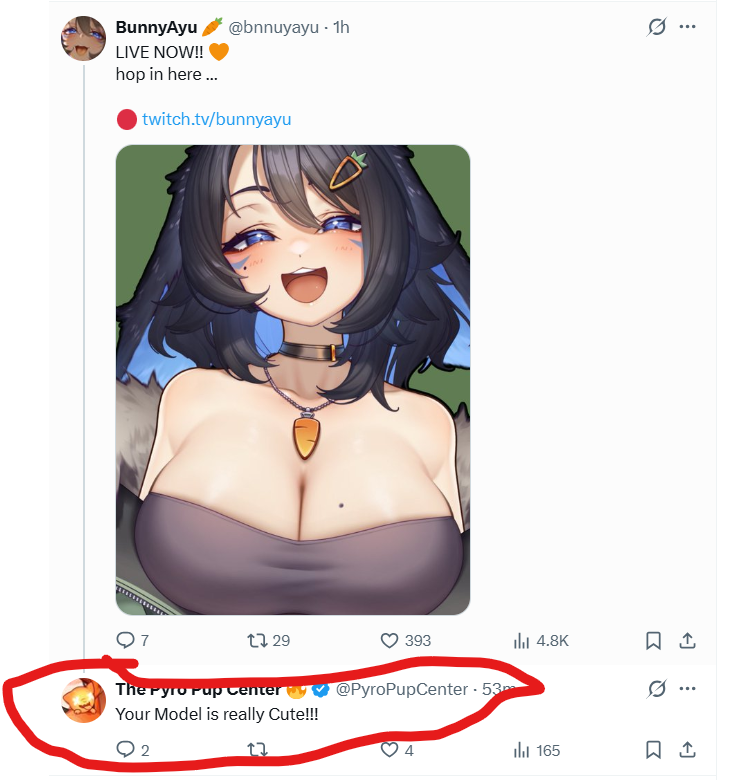Open the more options menu on BunnyAyu's post
This screenshot has width=737, height=780.
coord(687,26)
